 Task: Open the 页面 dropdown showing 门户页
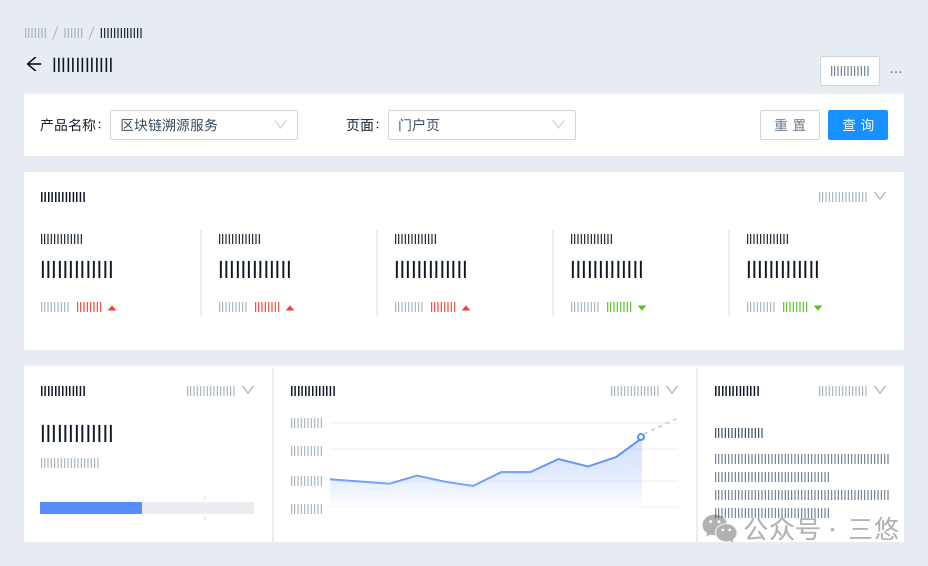[x=481, y=125]
